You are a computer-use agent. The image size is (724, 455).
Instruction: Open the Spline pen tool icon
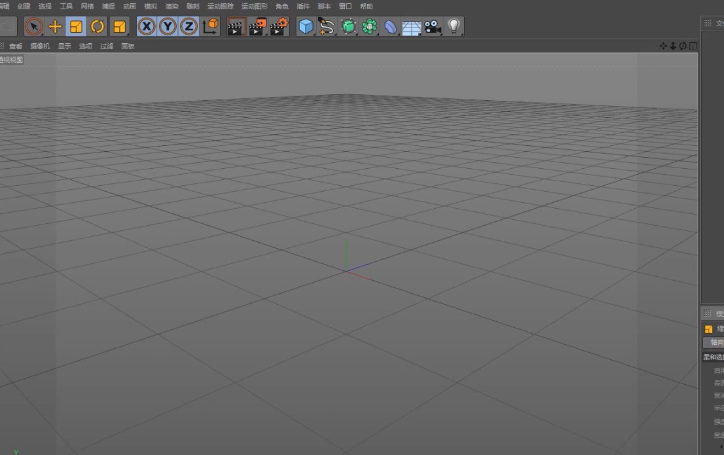pos(326,26)
